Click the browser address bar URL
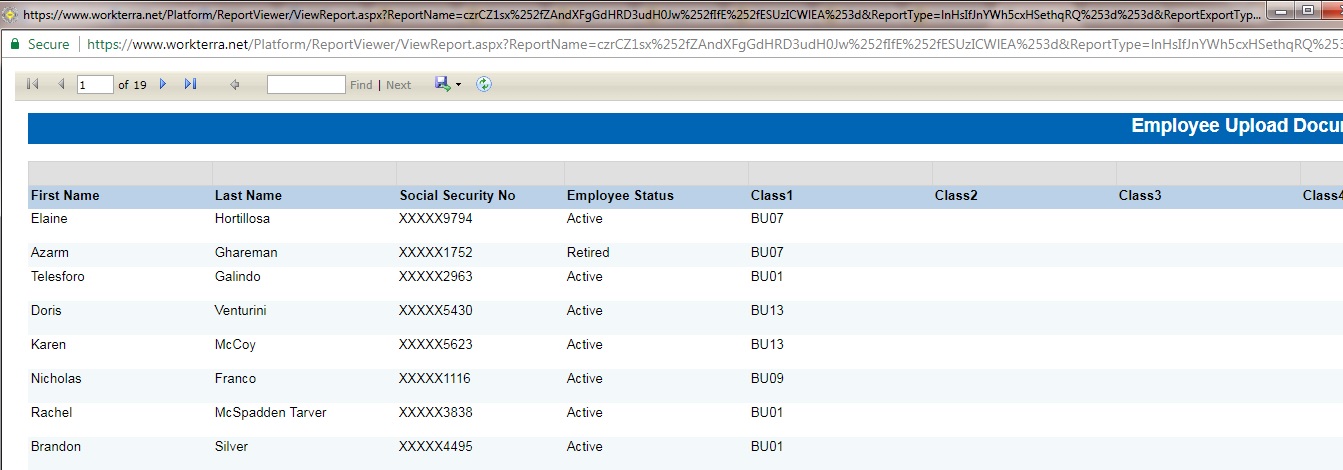The image size is (1343, 470). tap(700, 44)
